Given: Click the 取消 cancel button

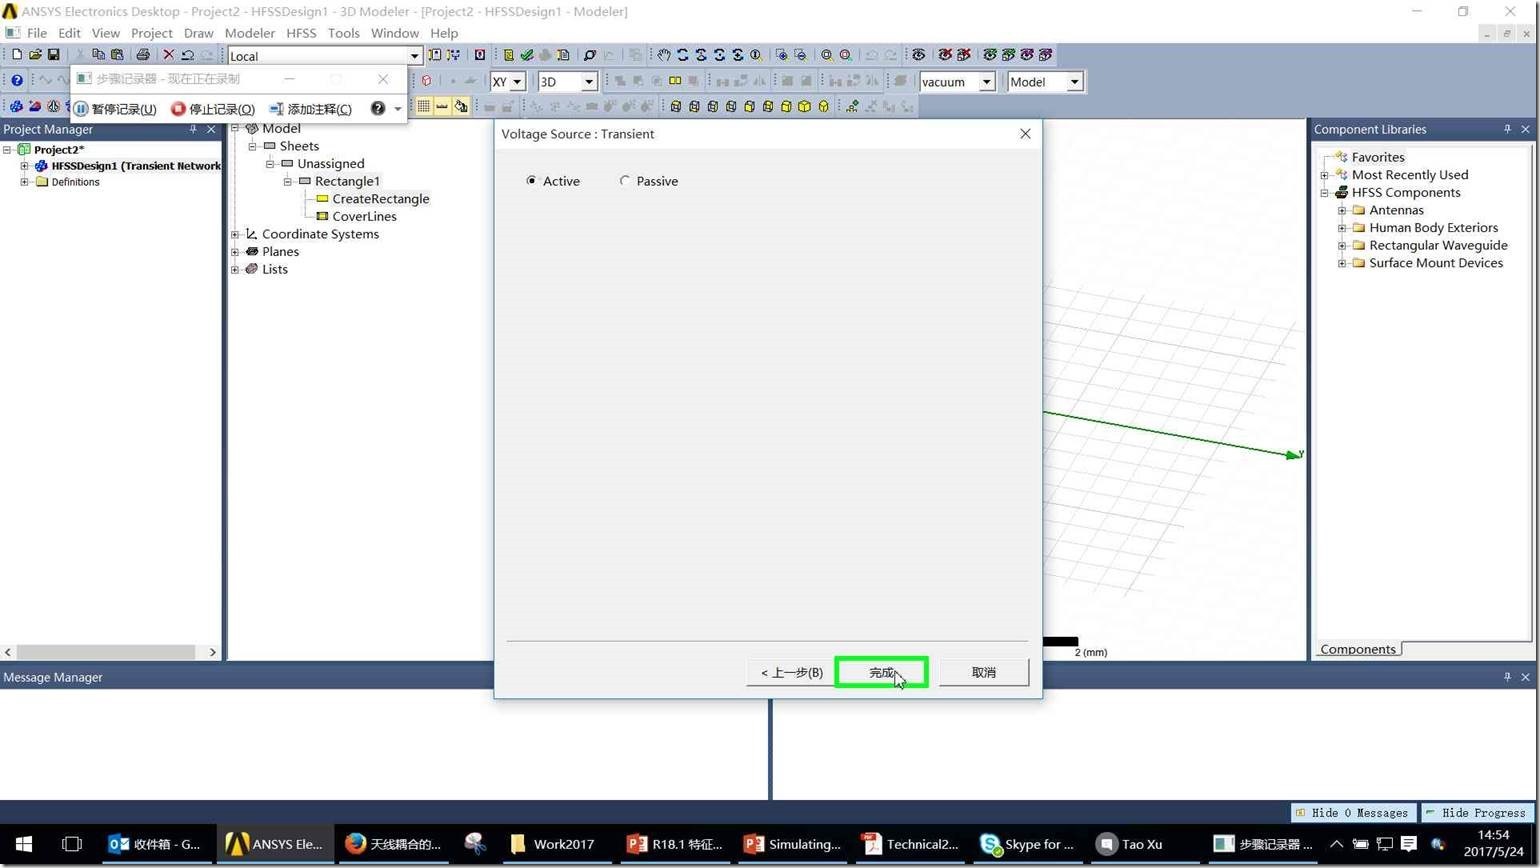Looking at the screenshot, I should tap(984, 672).
